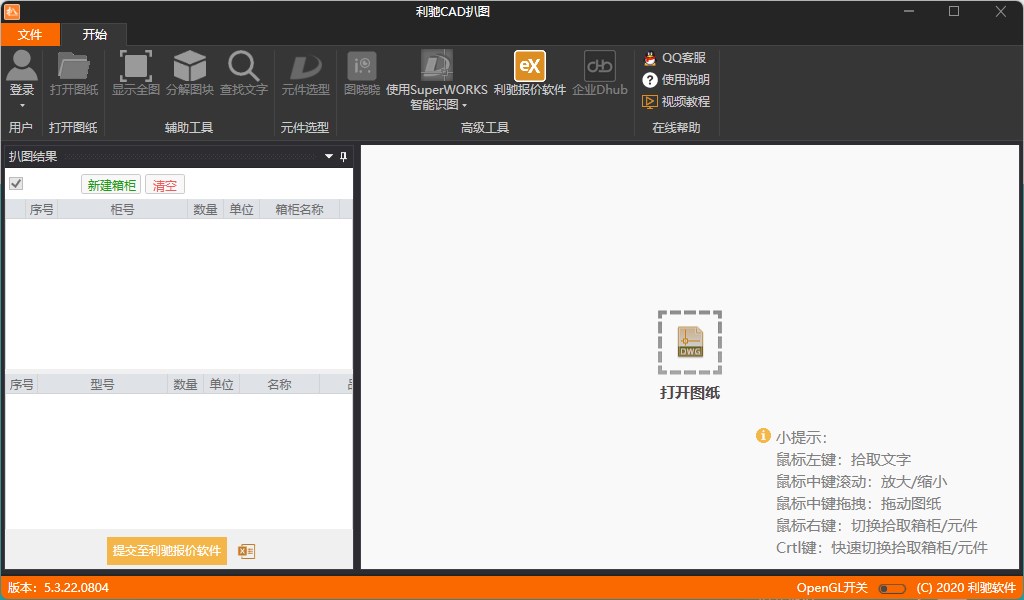Launch 利驰报价软件 from the toolbar

[529, 67]
